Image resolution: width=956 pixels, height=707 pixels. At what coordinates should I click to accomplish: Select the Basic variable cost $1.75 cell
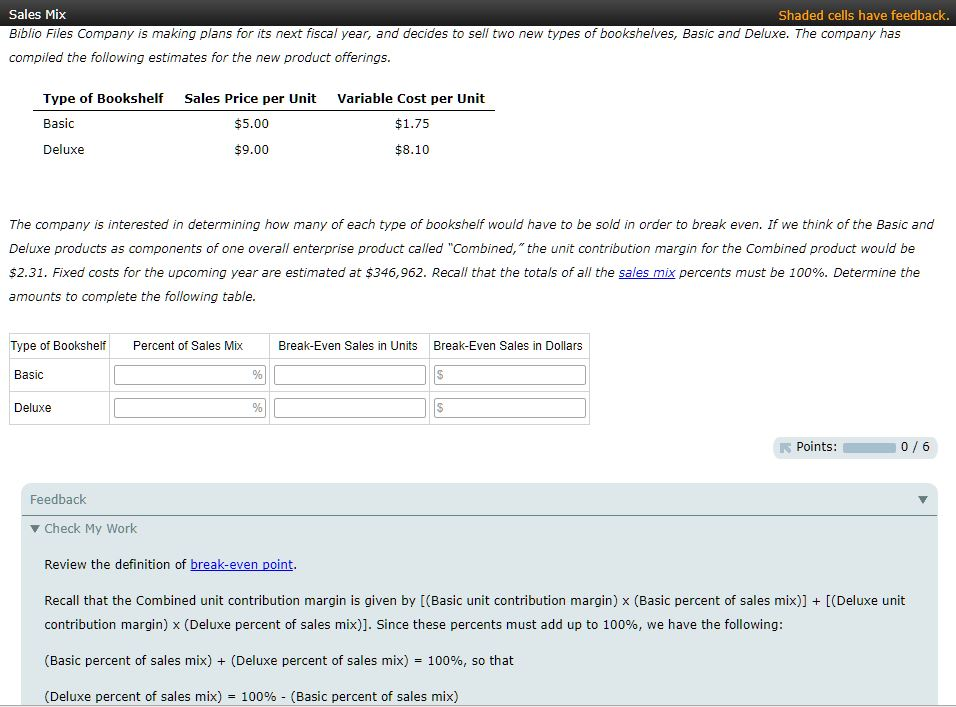[412, 124]
